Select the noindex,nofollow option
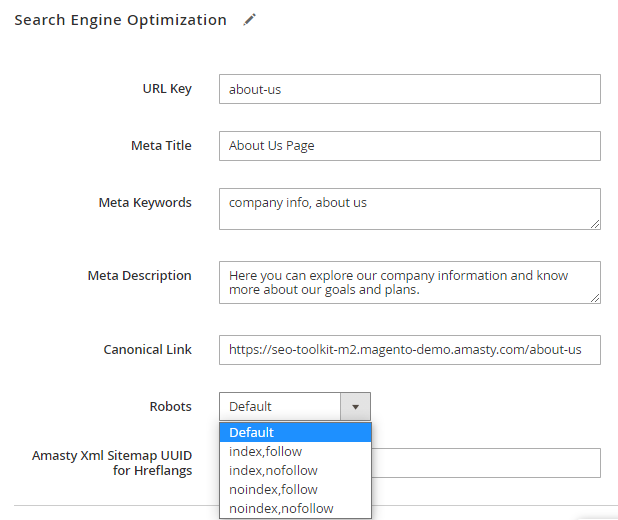This screenshot has width=618, height=520. 295,509
